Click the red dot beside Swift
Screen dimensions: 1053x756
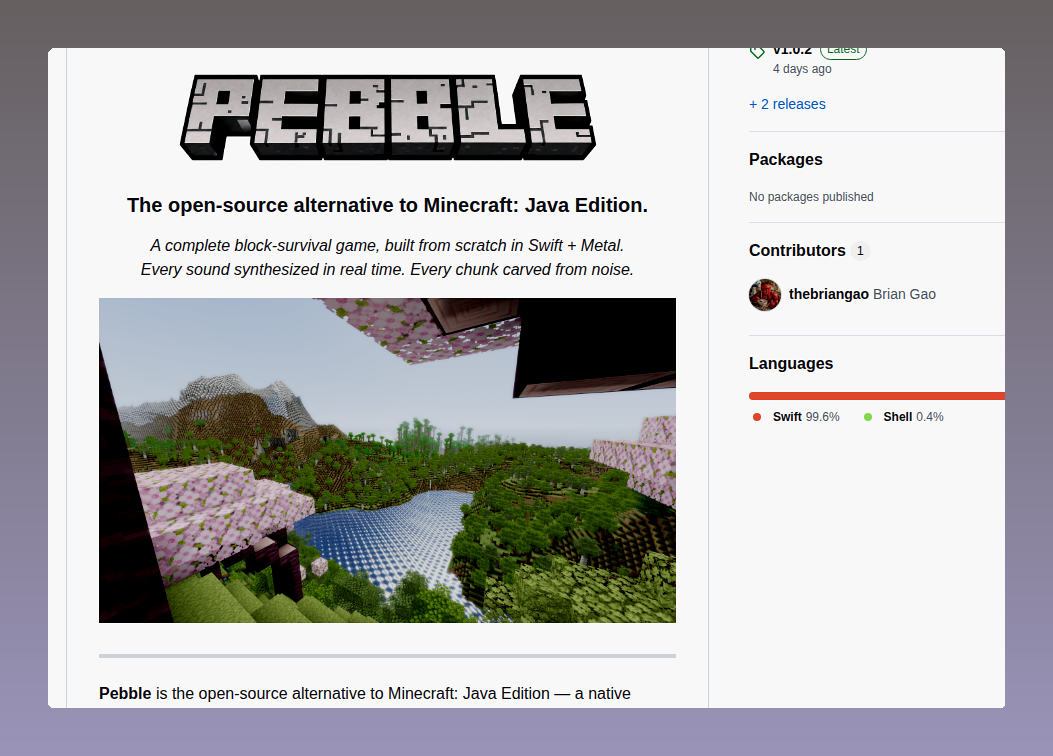757,417
